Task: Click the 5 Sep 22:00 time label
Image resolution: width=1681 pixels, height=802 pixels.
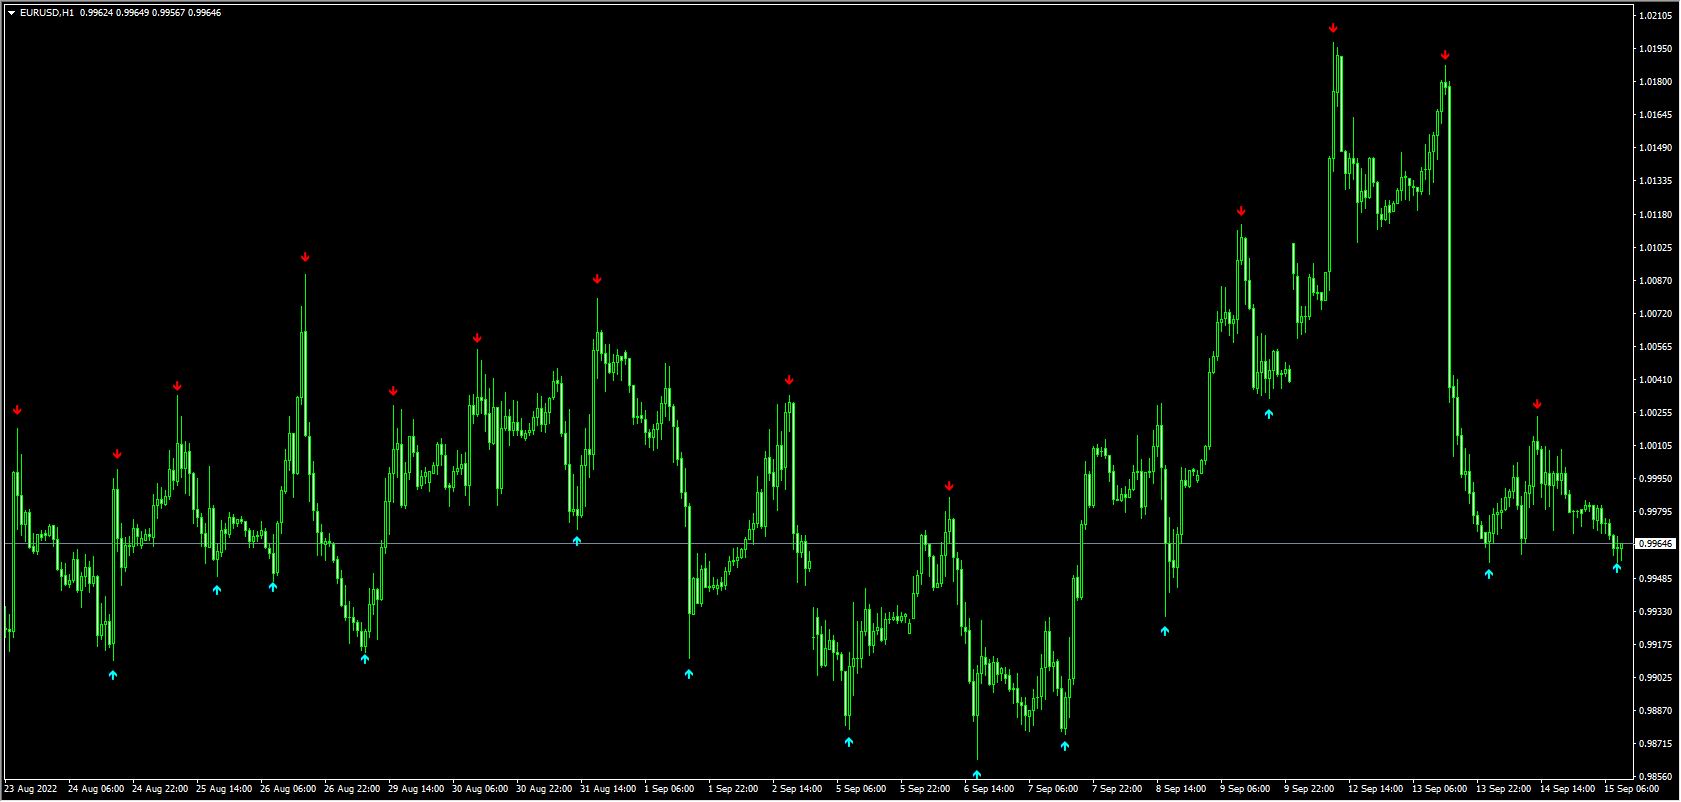Action: (x=925, y=789)
